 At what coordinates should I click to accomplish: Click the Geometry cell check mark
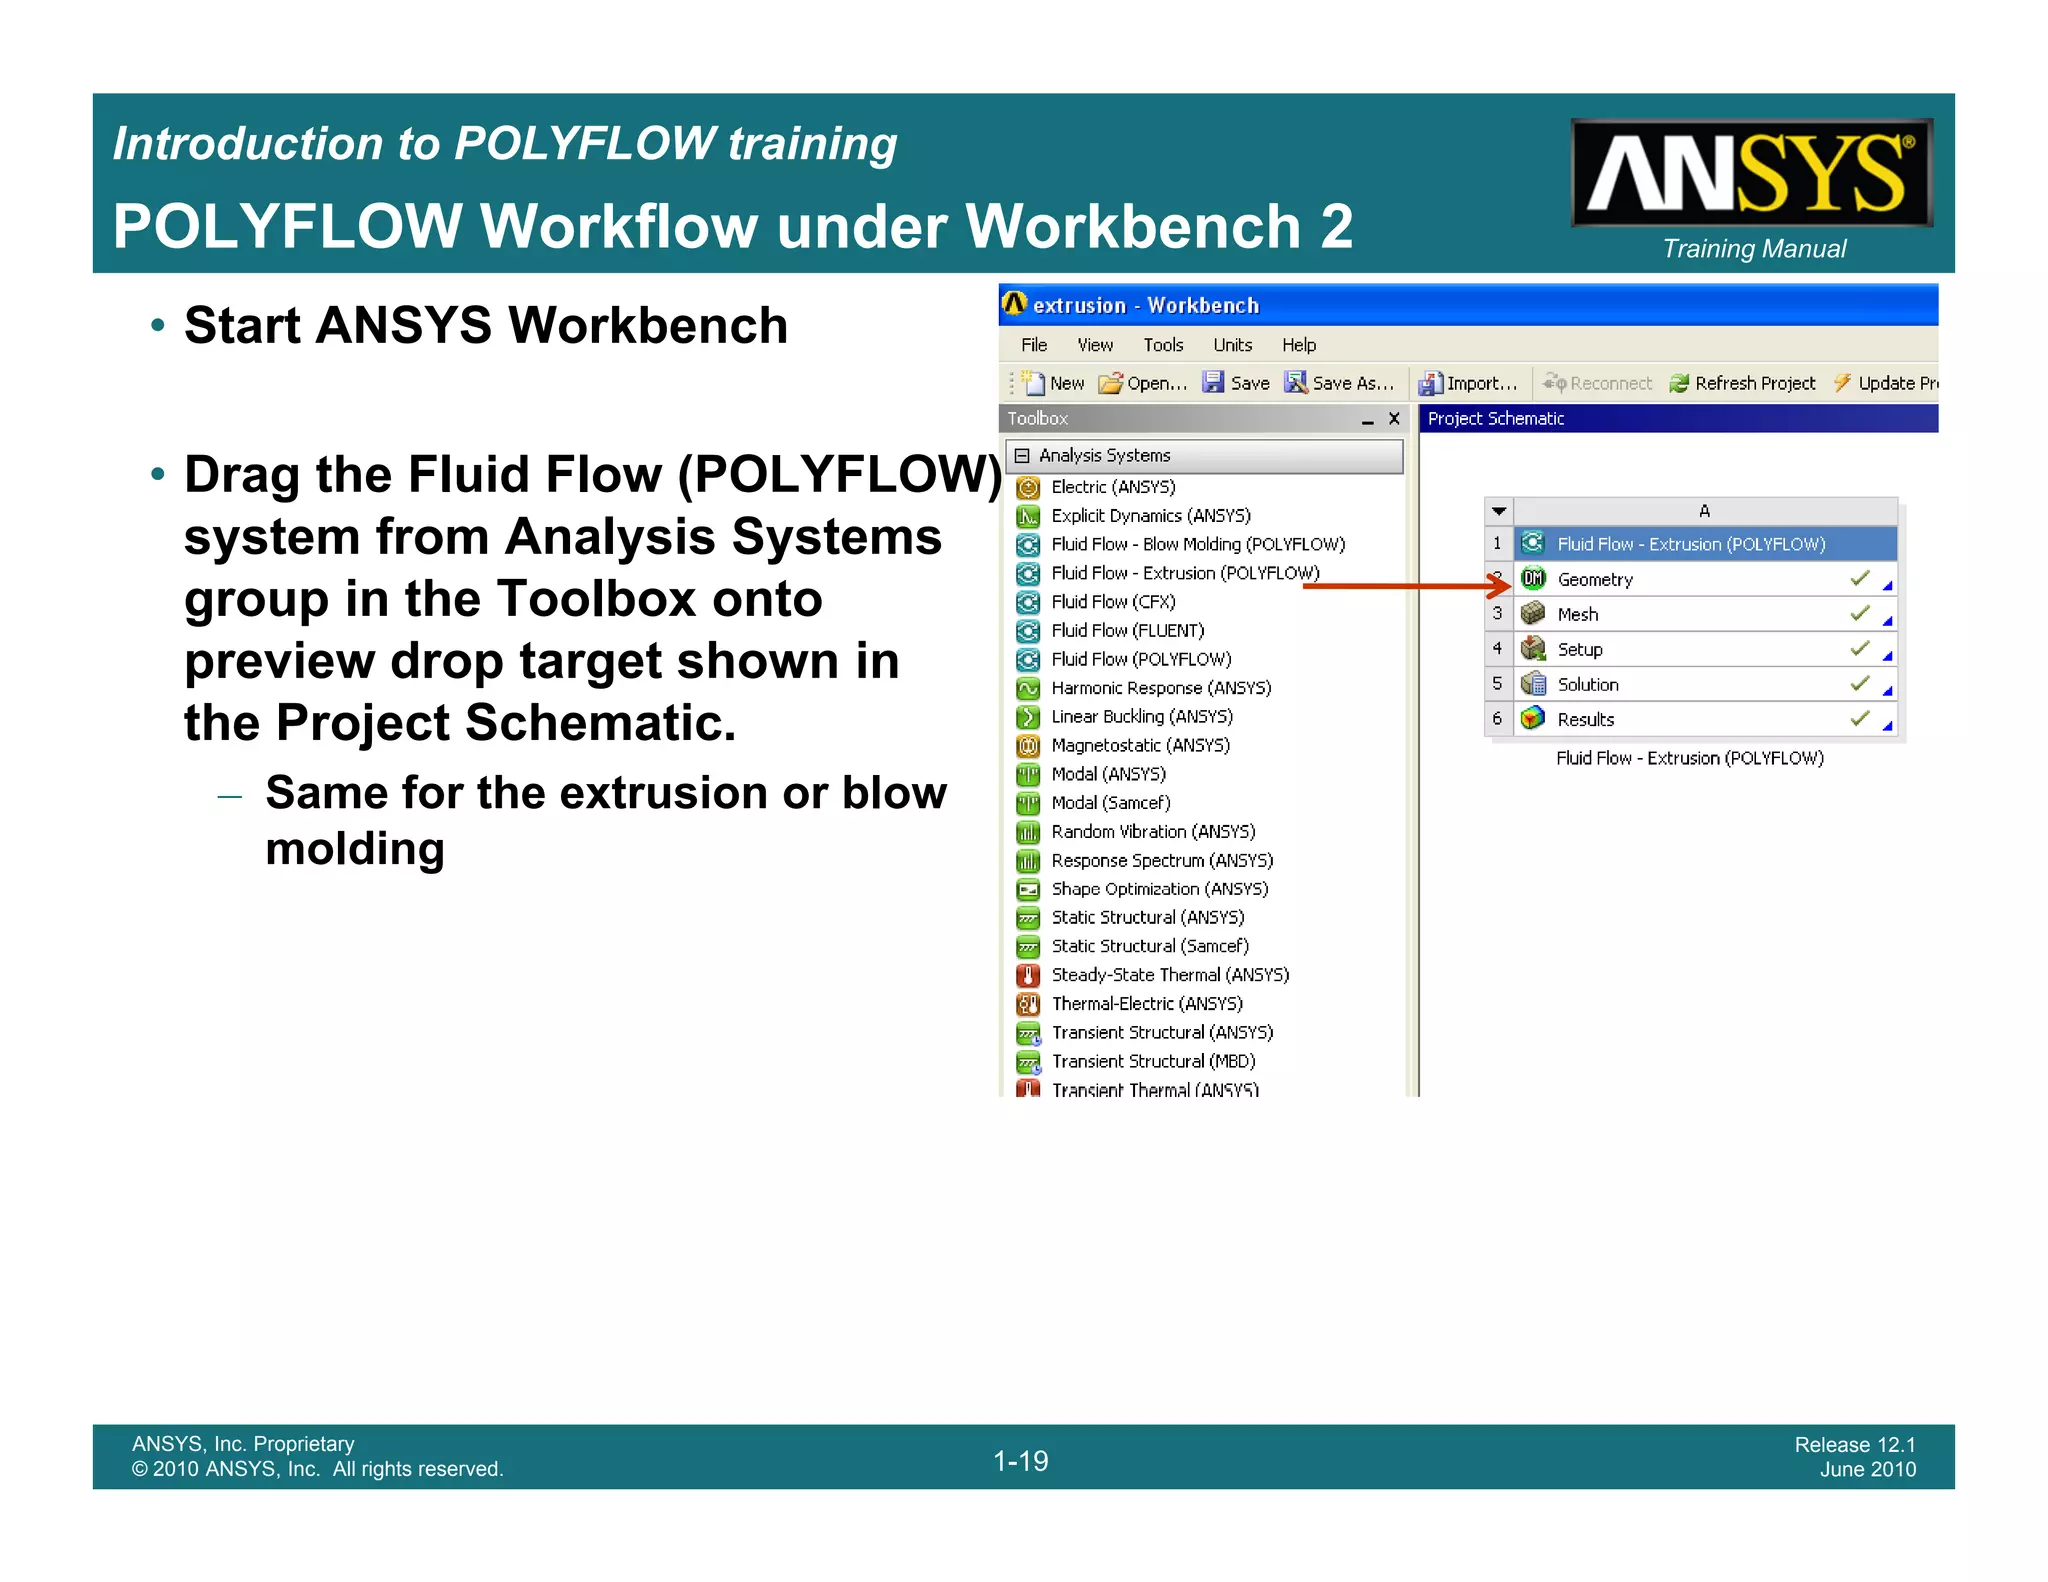pos(1859,578)
